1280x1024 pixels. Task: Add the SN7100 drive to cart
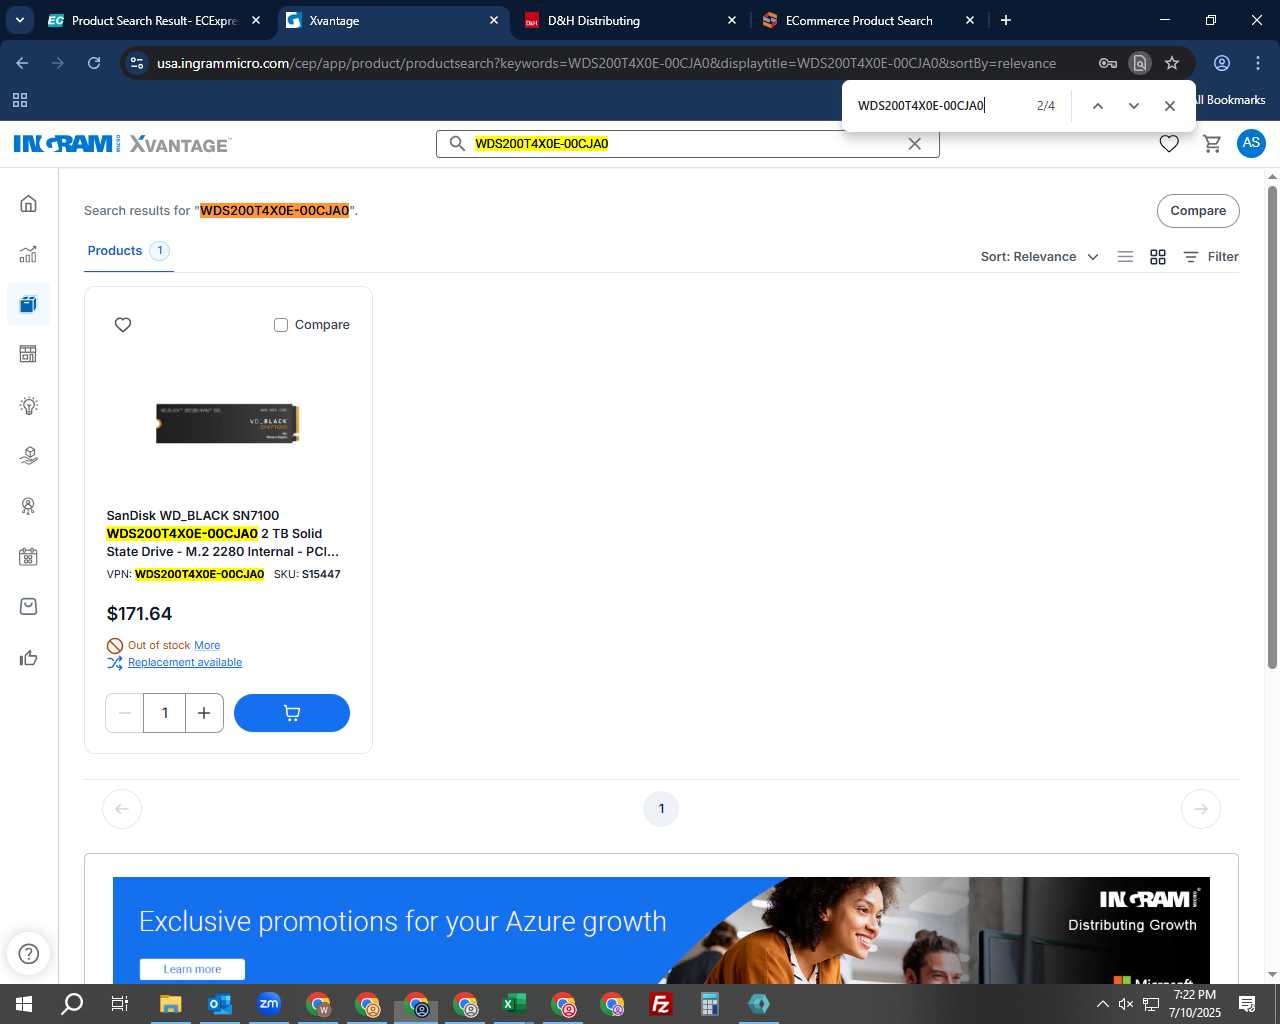click(292, 713)
